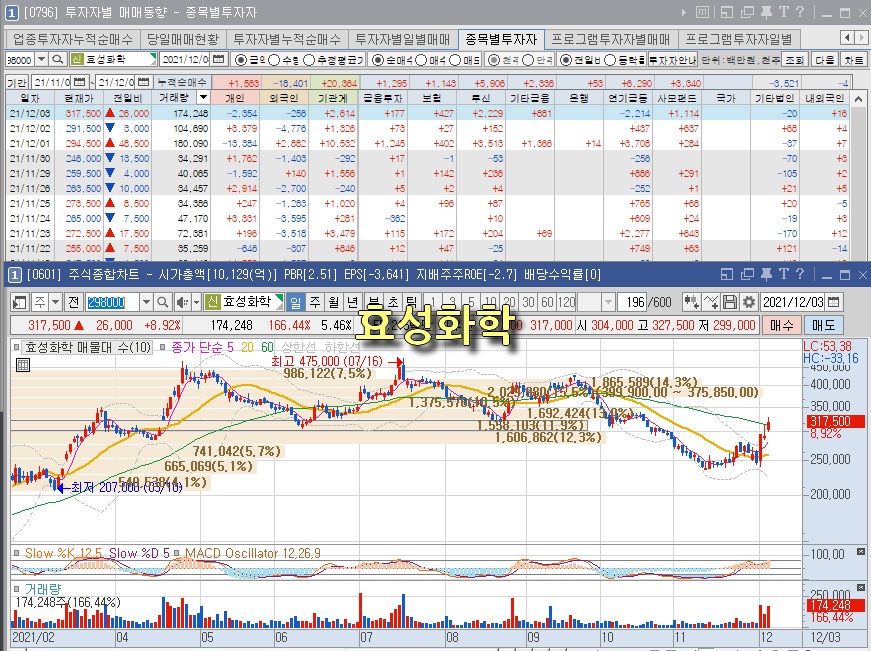Click the grid table icon on chart area
This screenshot has height=651, width=871.
(23, 365)
